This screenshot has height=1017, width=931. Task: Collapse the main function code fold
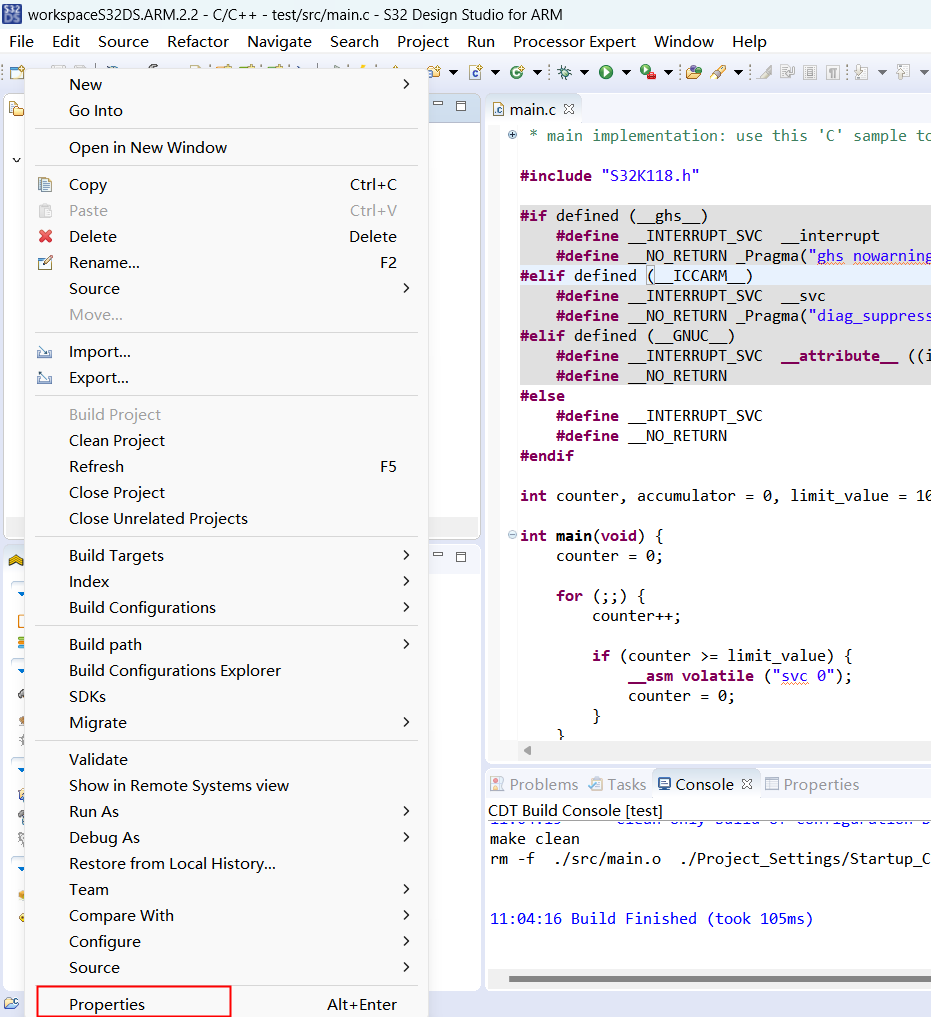512,536
